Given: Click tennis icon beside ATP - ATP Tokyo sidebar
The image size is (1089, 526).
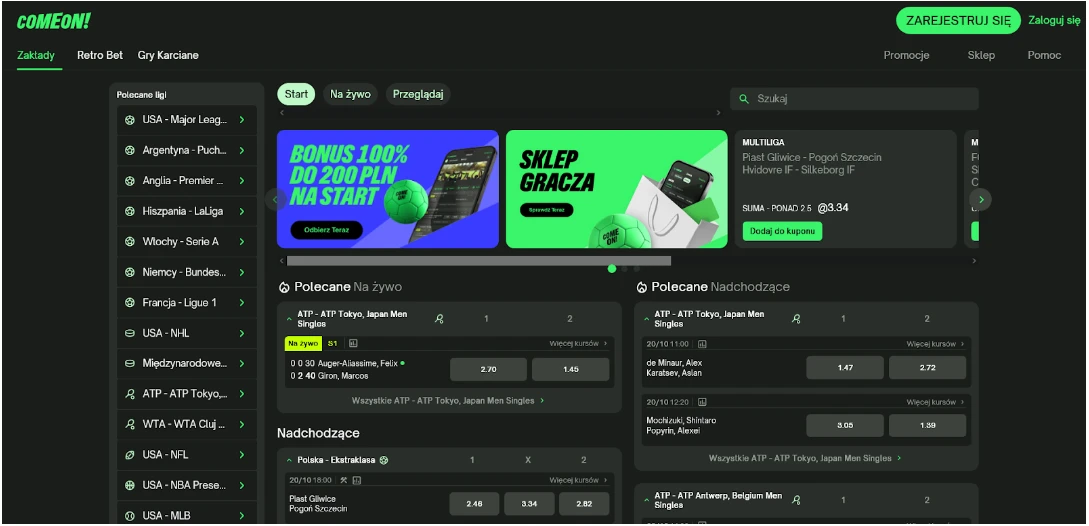Looking at the screenshot, I should [x=129, y=394].
